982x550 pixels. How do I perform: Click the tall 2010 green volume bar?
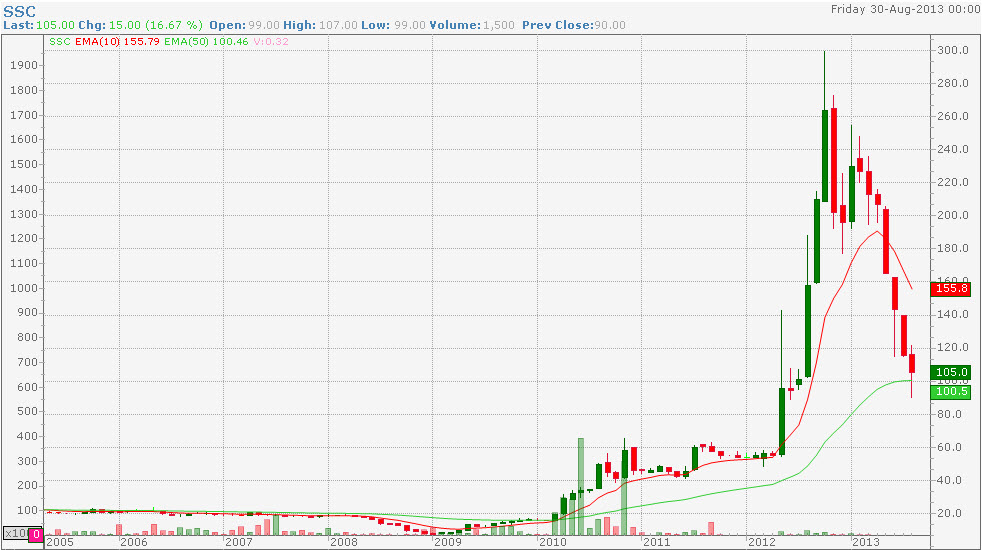tap(581, 487)
